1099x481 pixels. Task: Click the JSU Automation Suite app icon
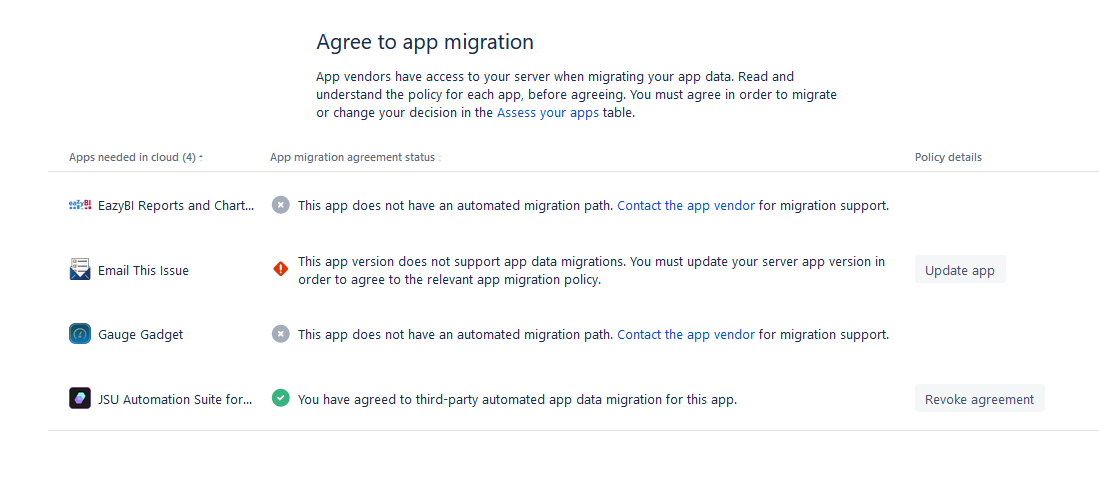tap(80, 399)
